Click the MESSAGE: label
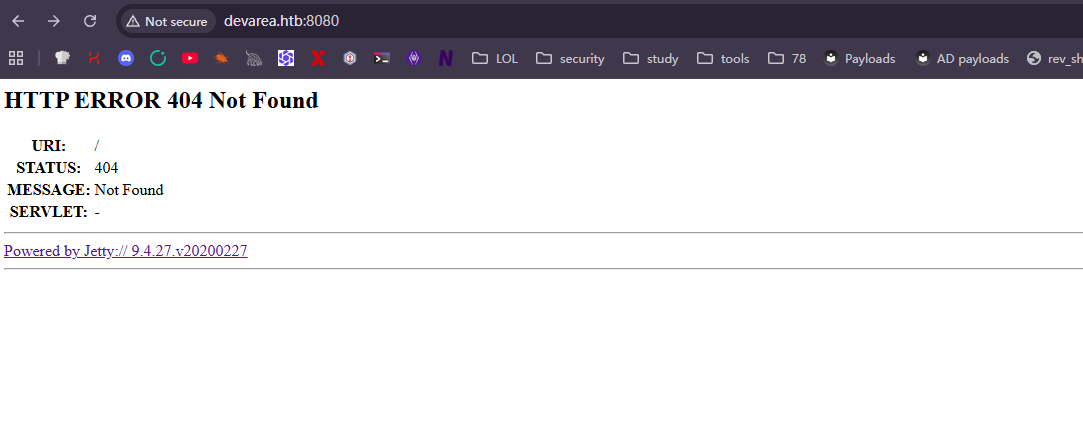This screenshot has width=1083, height=440. [x=49, y=190]
